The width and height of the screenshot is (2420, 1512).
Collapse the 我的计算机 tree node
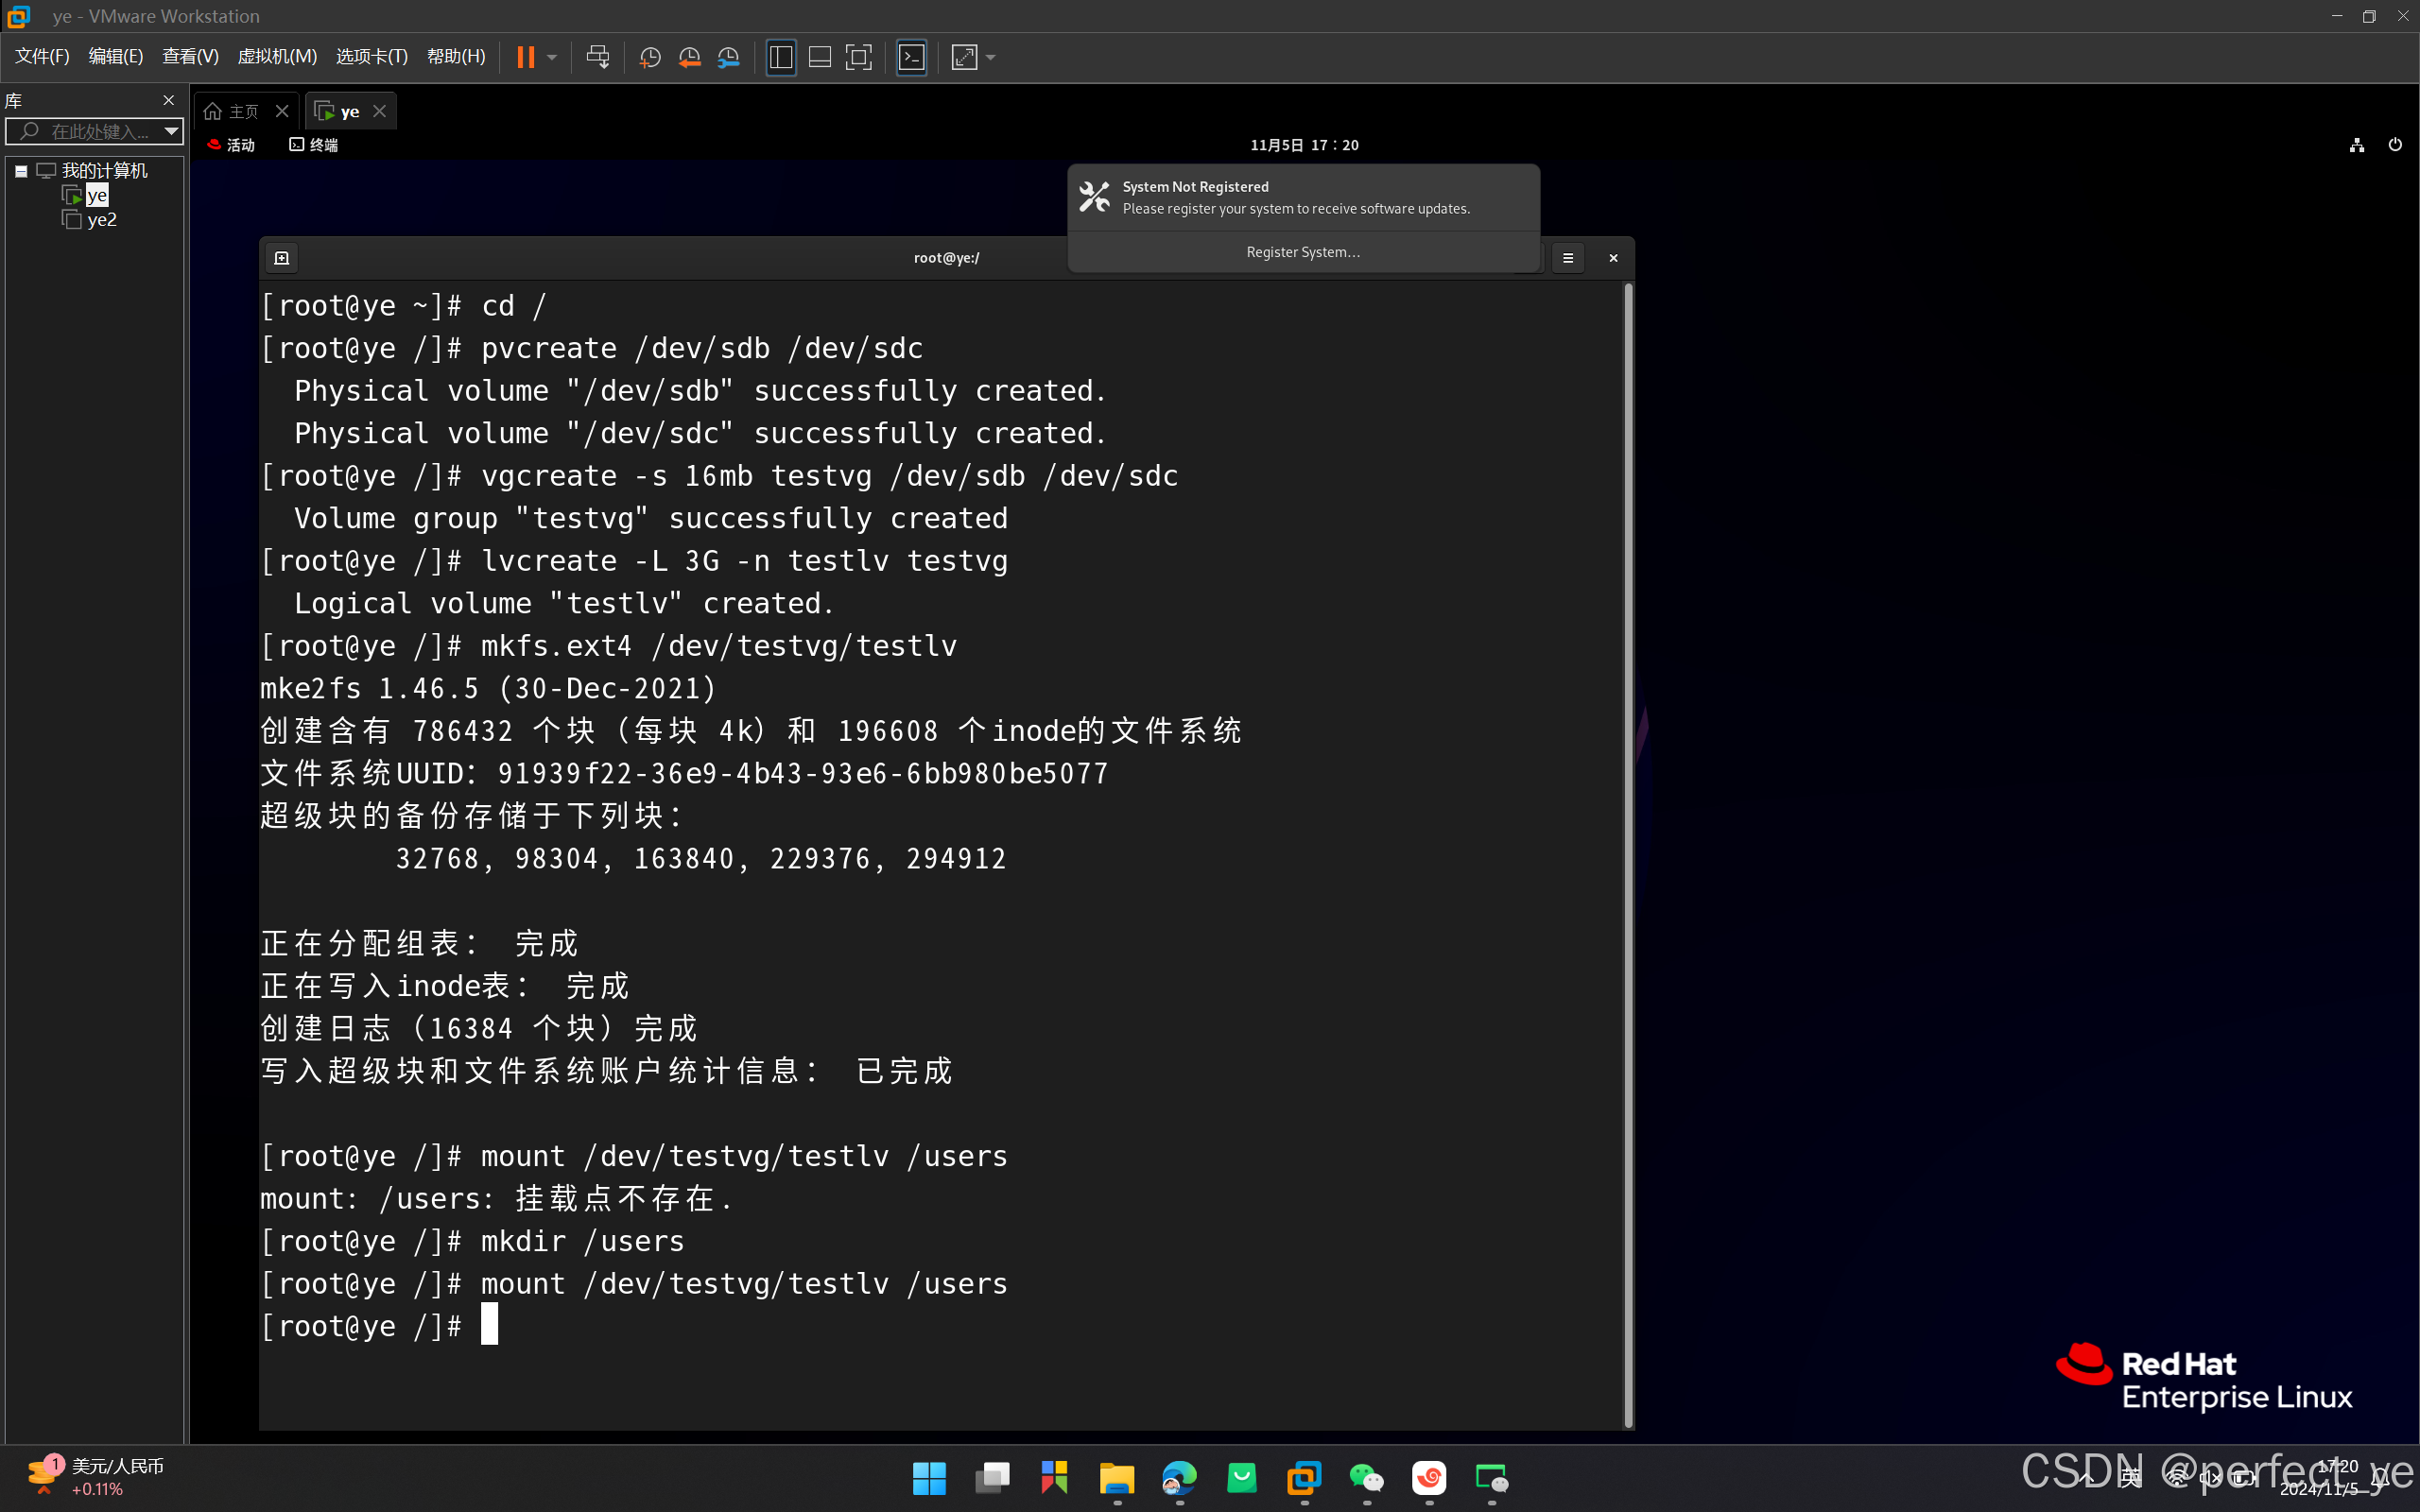click(21, 171)
